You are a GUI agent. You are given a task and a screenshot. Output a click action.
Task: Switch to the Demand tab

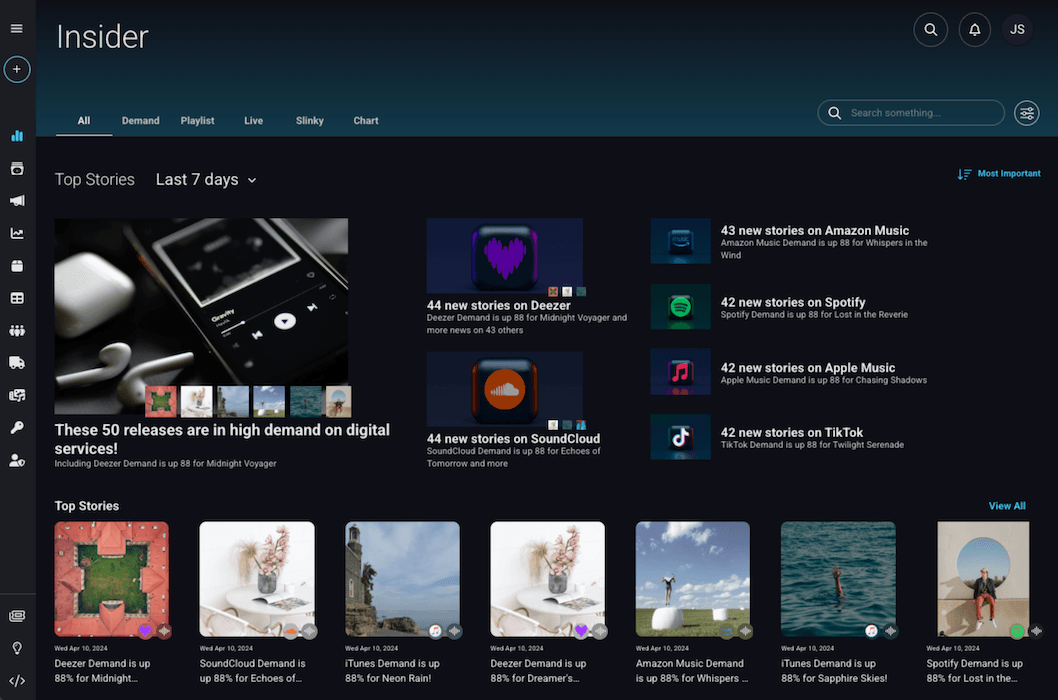[140, 120]
